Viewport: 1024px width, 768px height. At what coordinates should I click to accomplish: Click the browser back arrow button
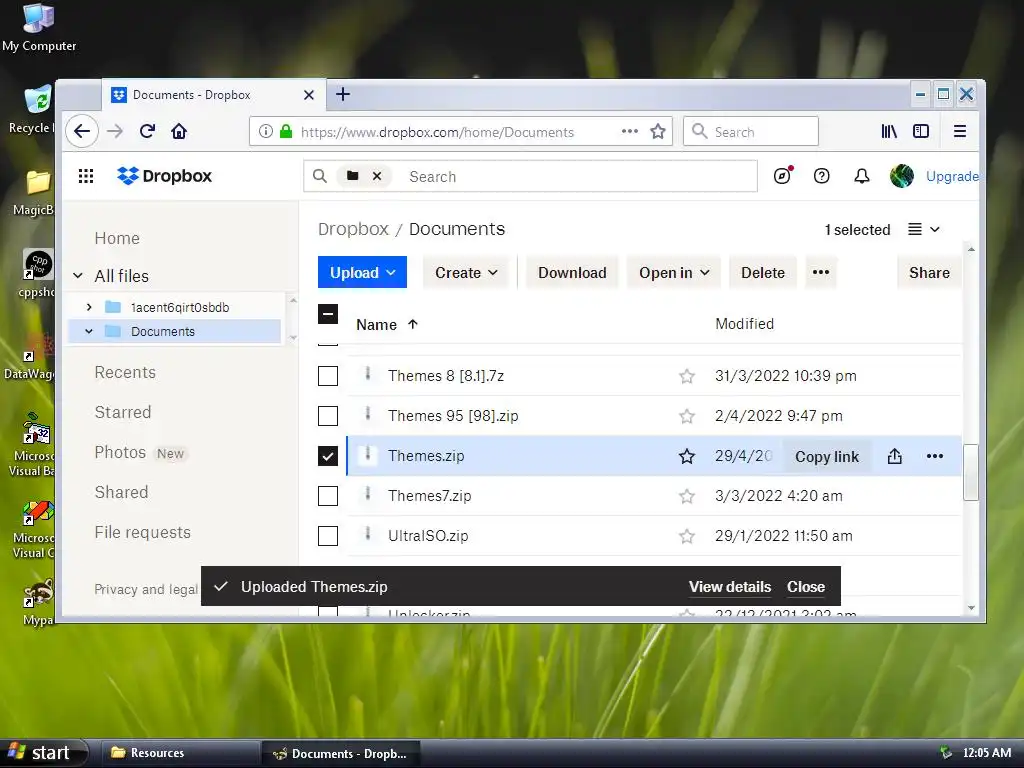click(x=82, y=131)
